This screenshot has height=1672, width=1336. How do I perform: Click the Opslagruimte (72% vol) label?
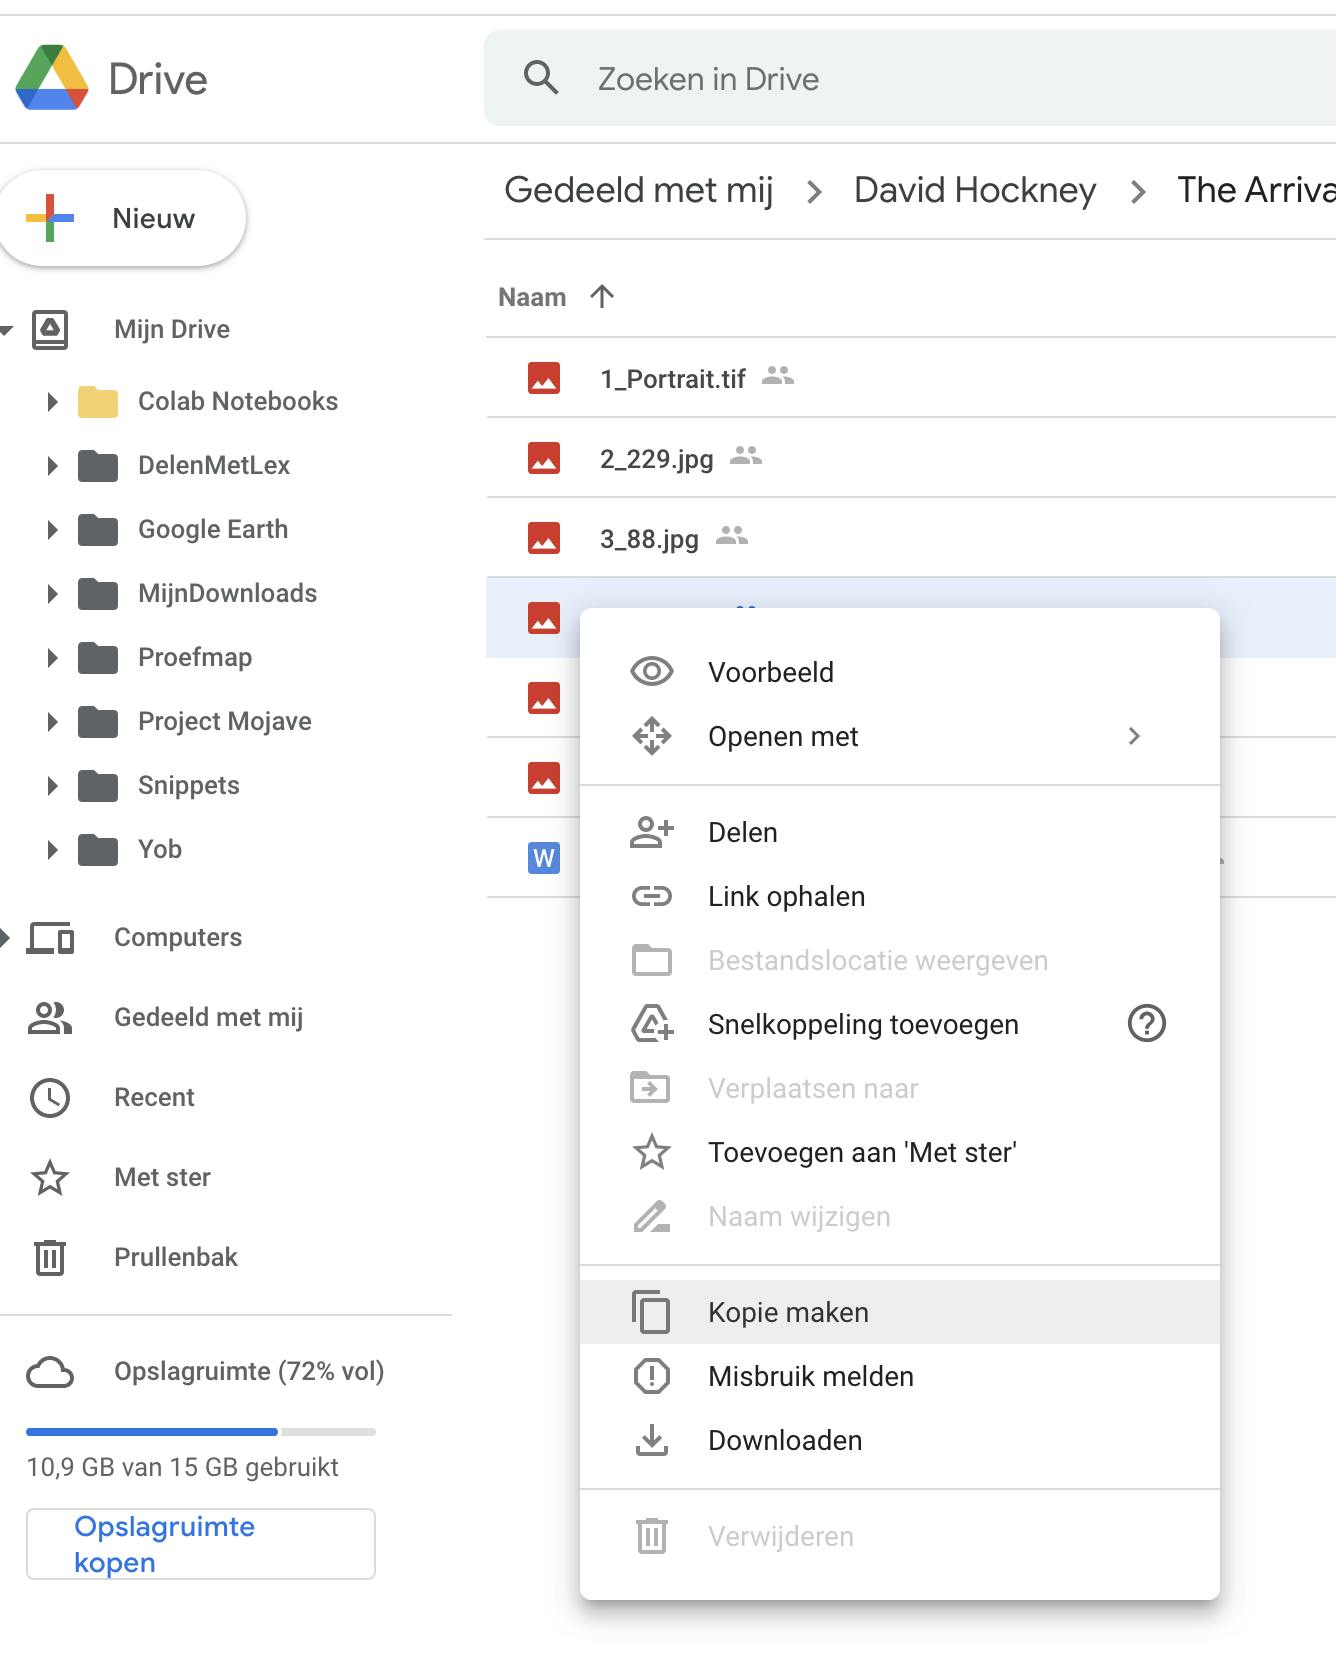pyautogui.click(x=249, y=1371)
